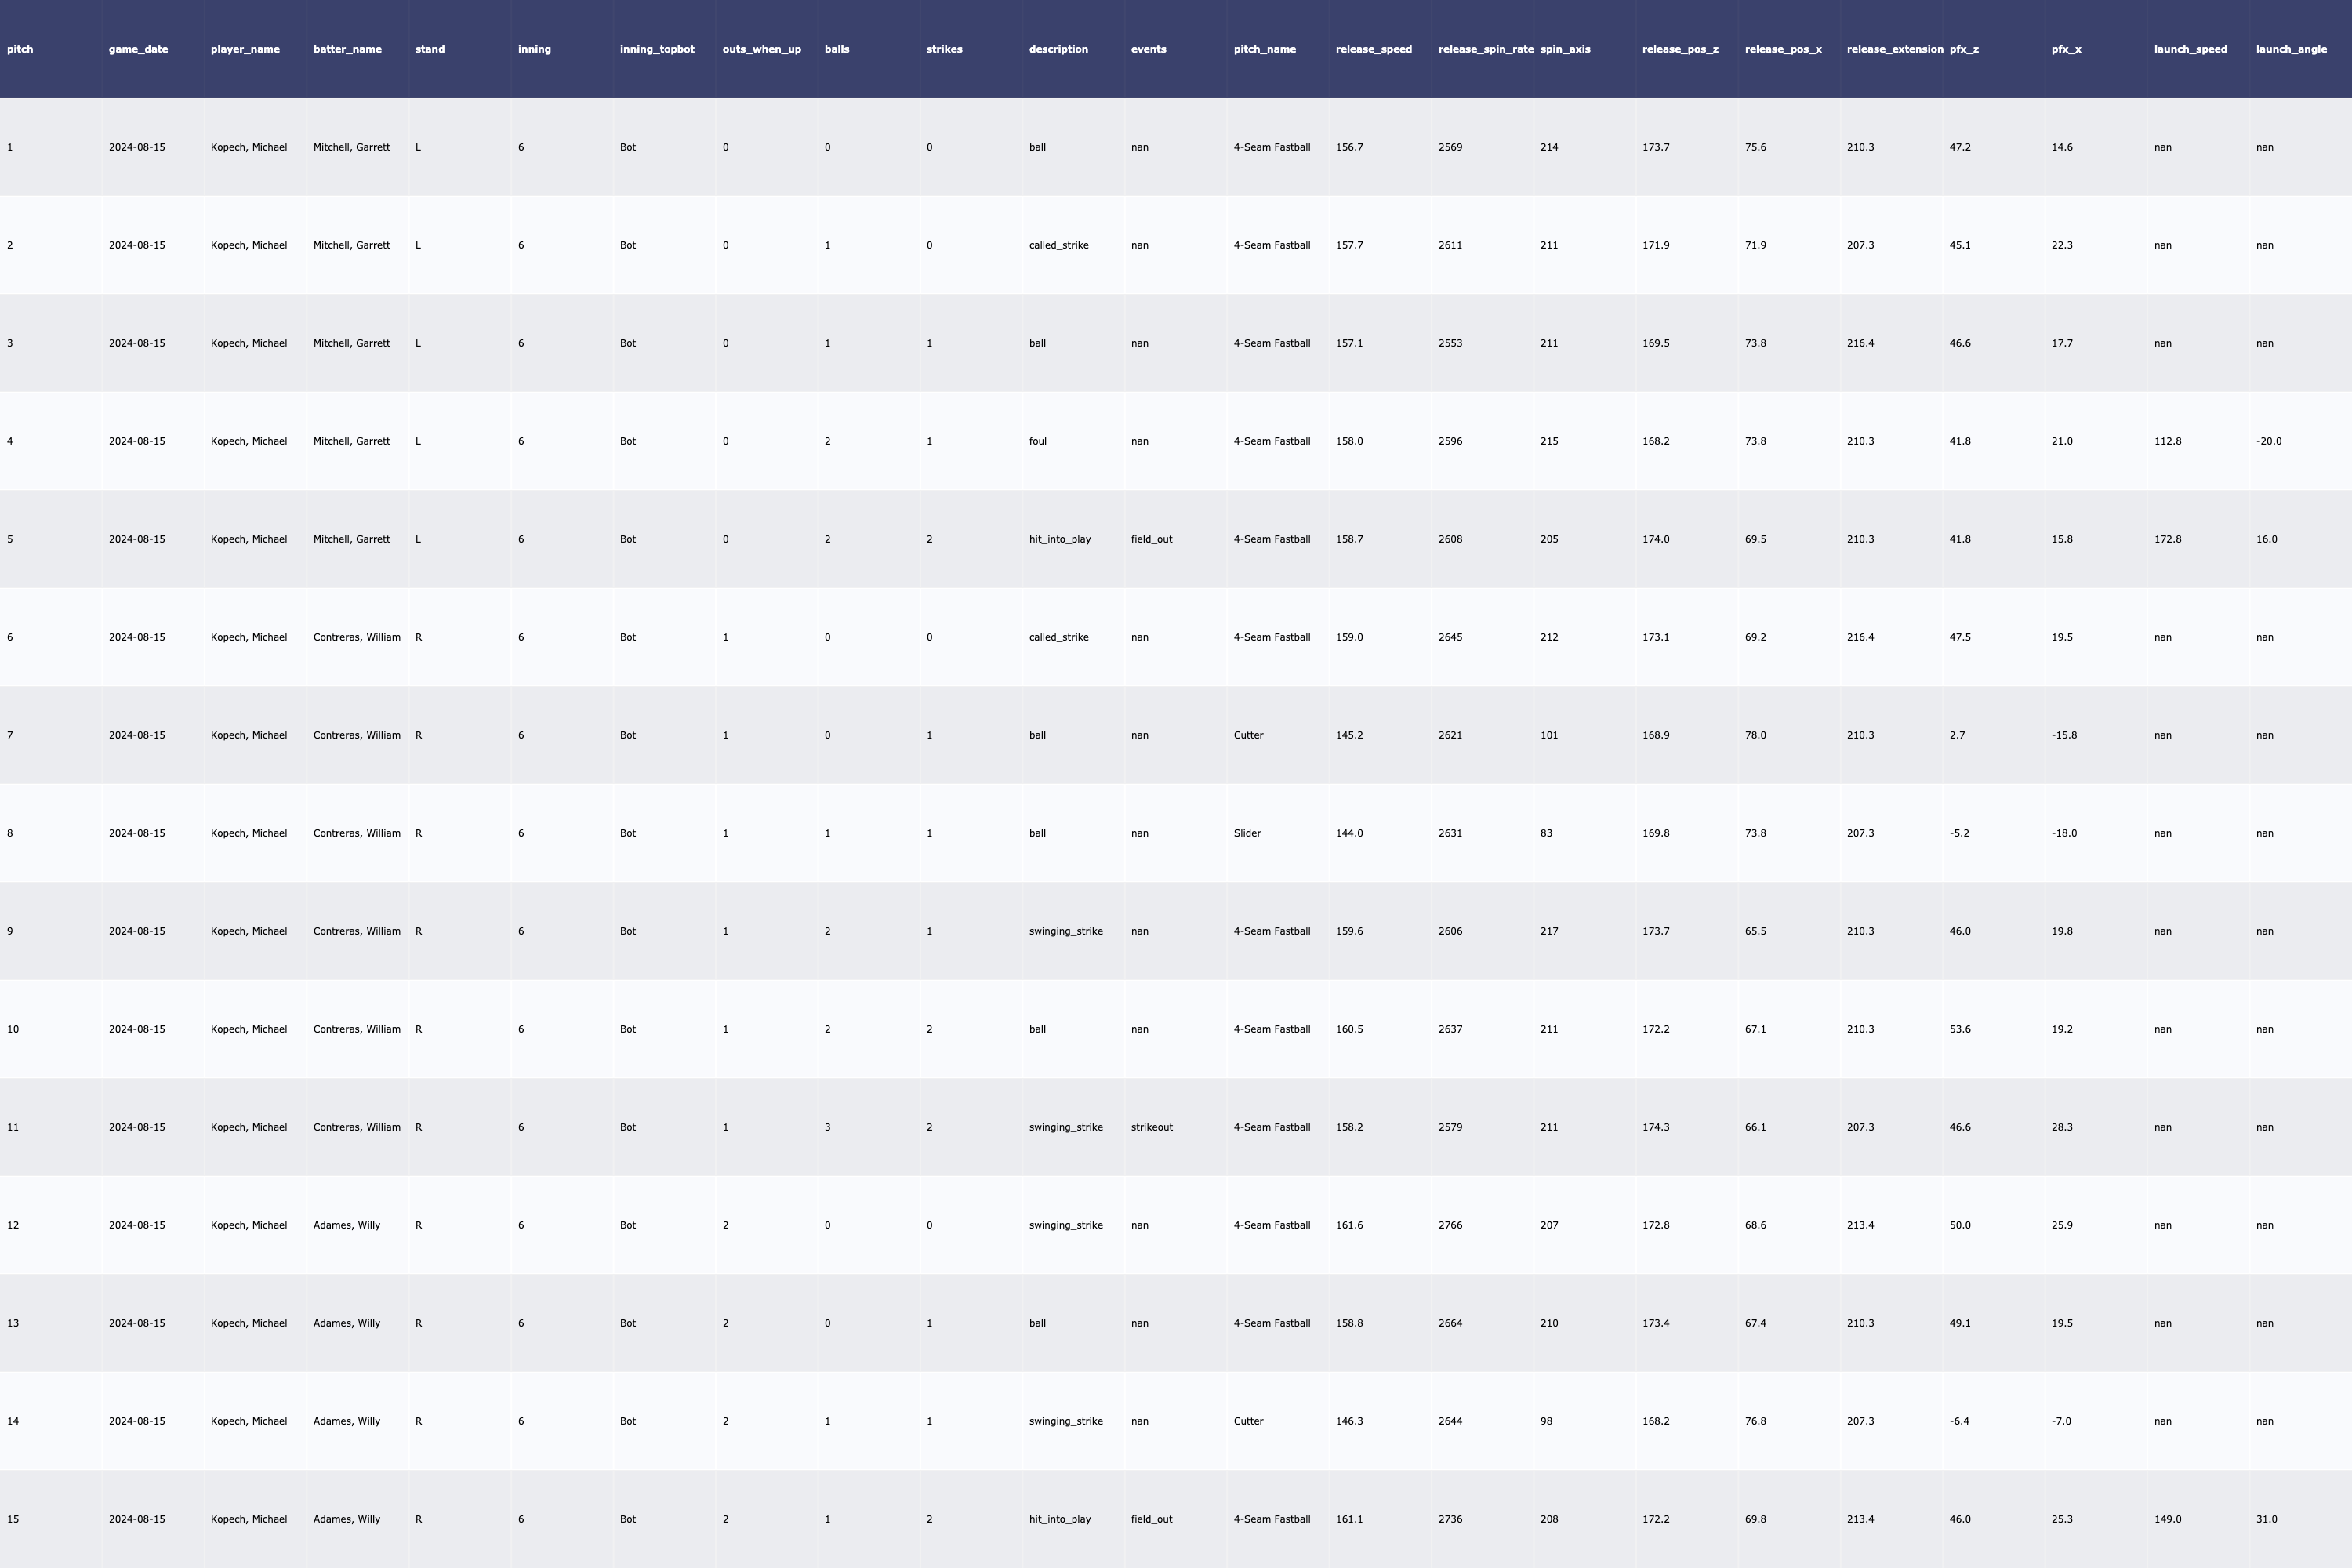Screen dimensions: 2352x1568
Task: Click the game_date column header
Action: 138,49
